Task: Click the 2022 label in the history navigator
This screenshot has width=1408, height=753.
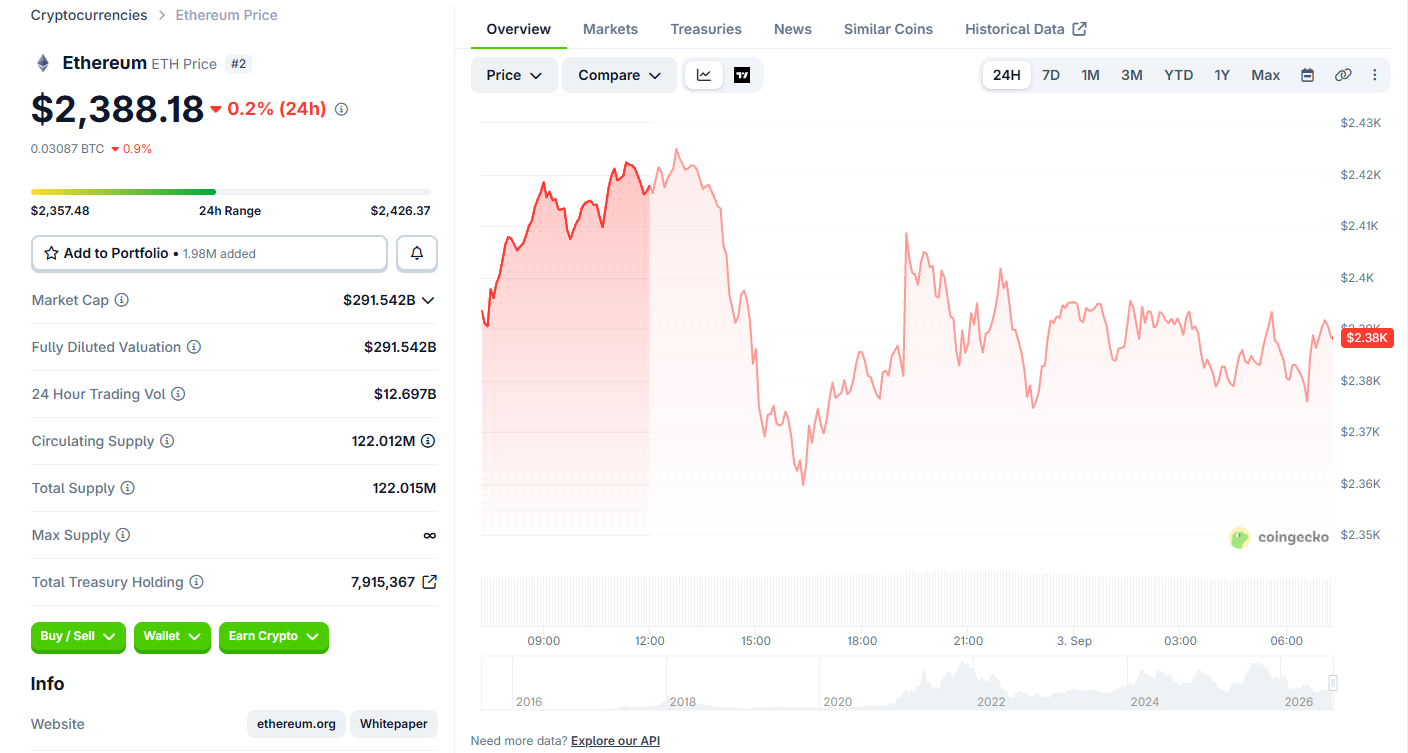Action: coord(991,701)
